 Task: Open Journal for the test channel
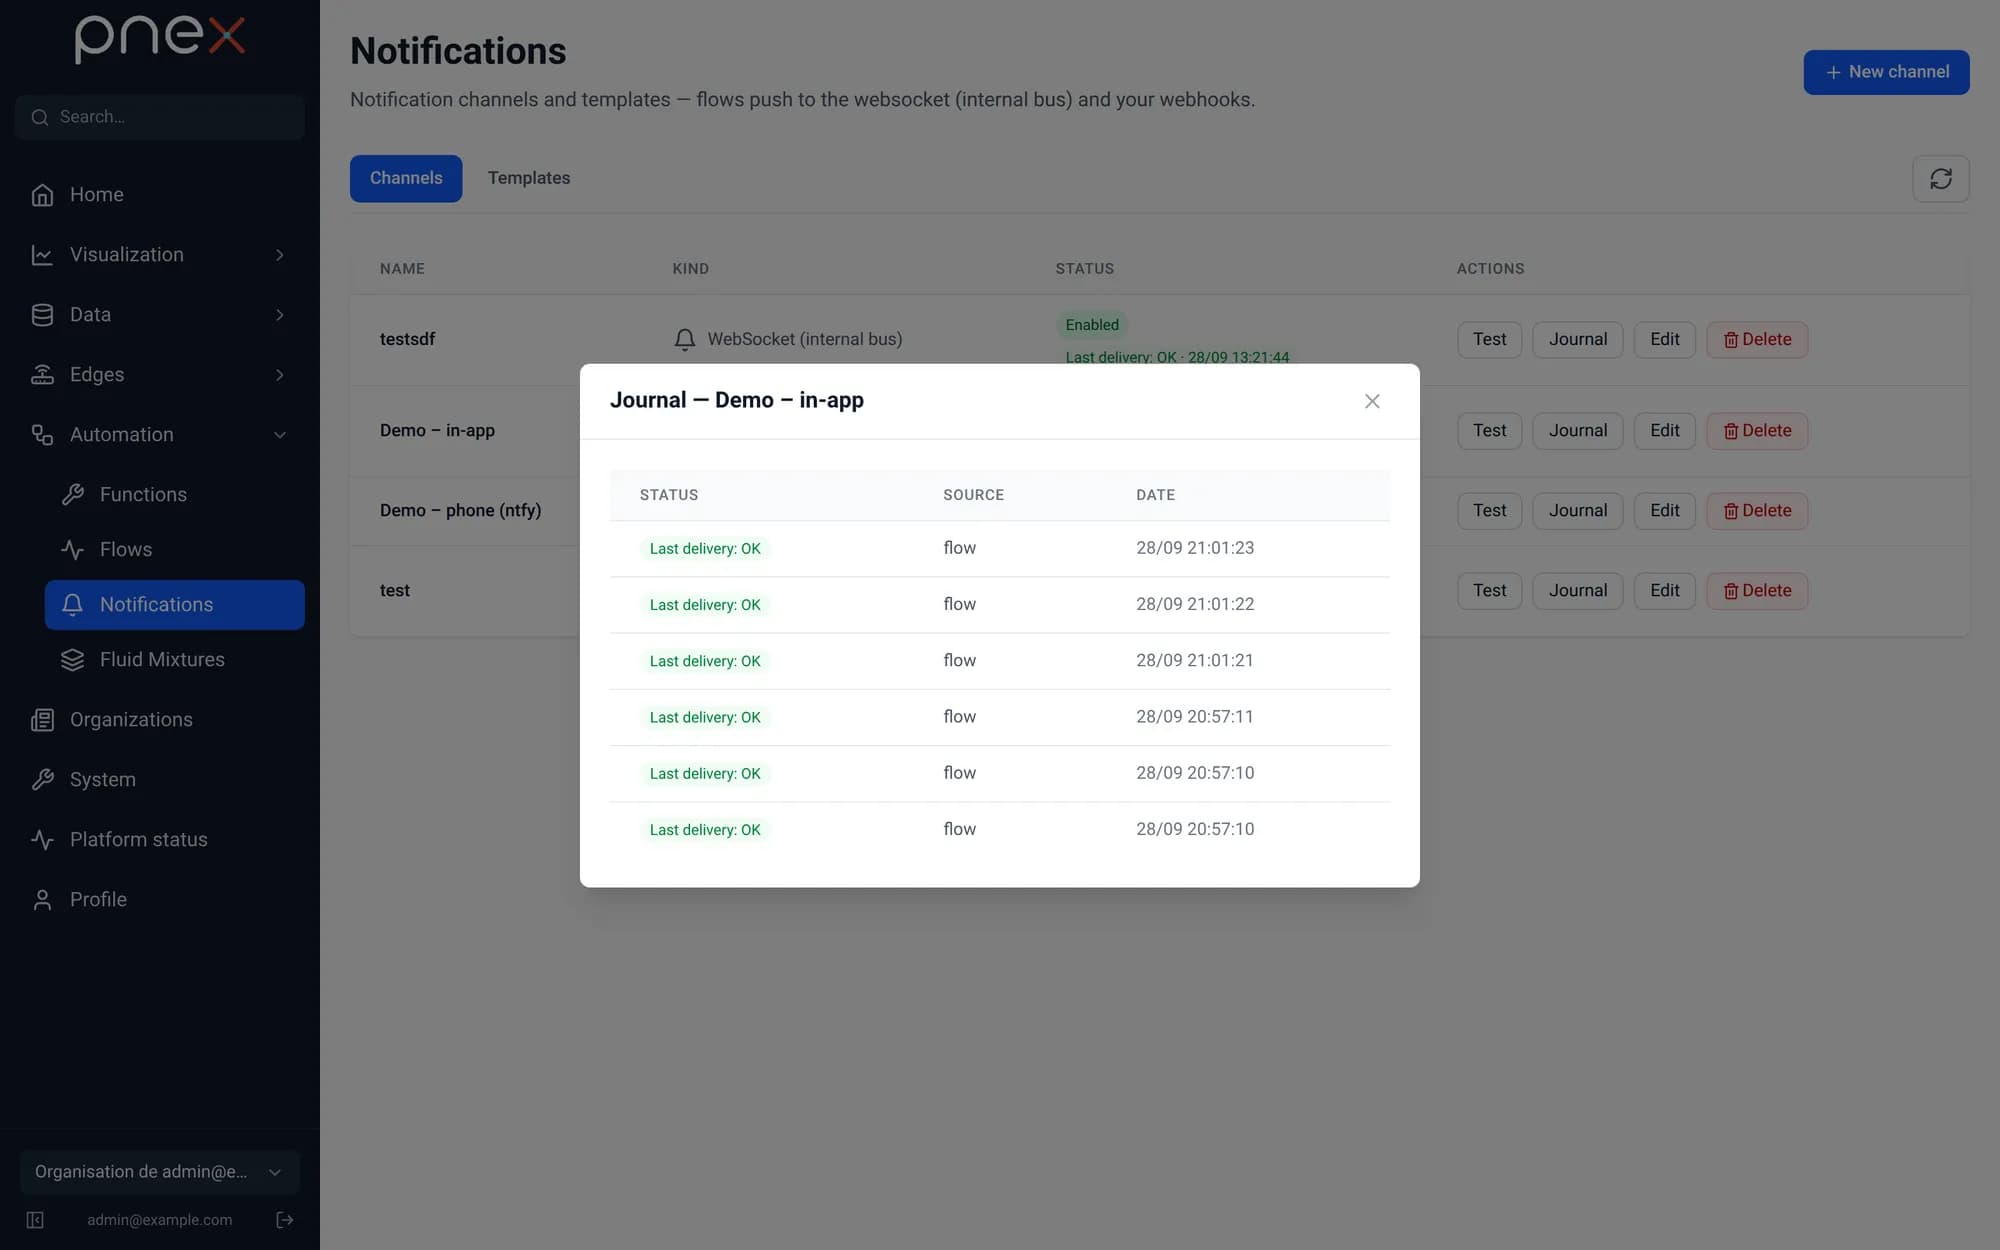pos(1578,590)
